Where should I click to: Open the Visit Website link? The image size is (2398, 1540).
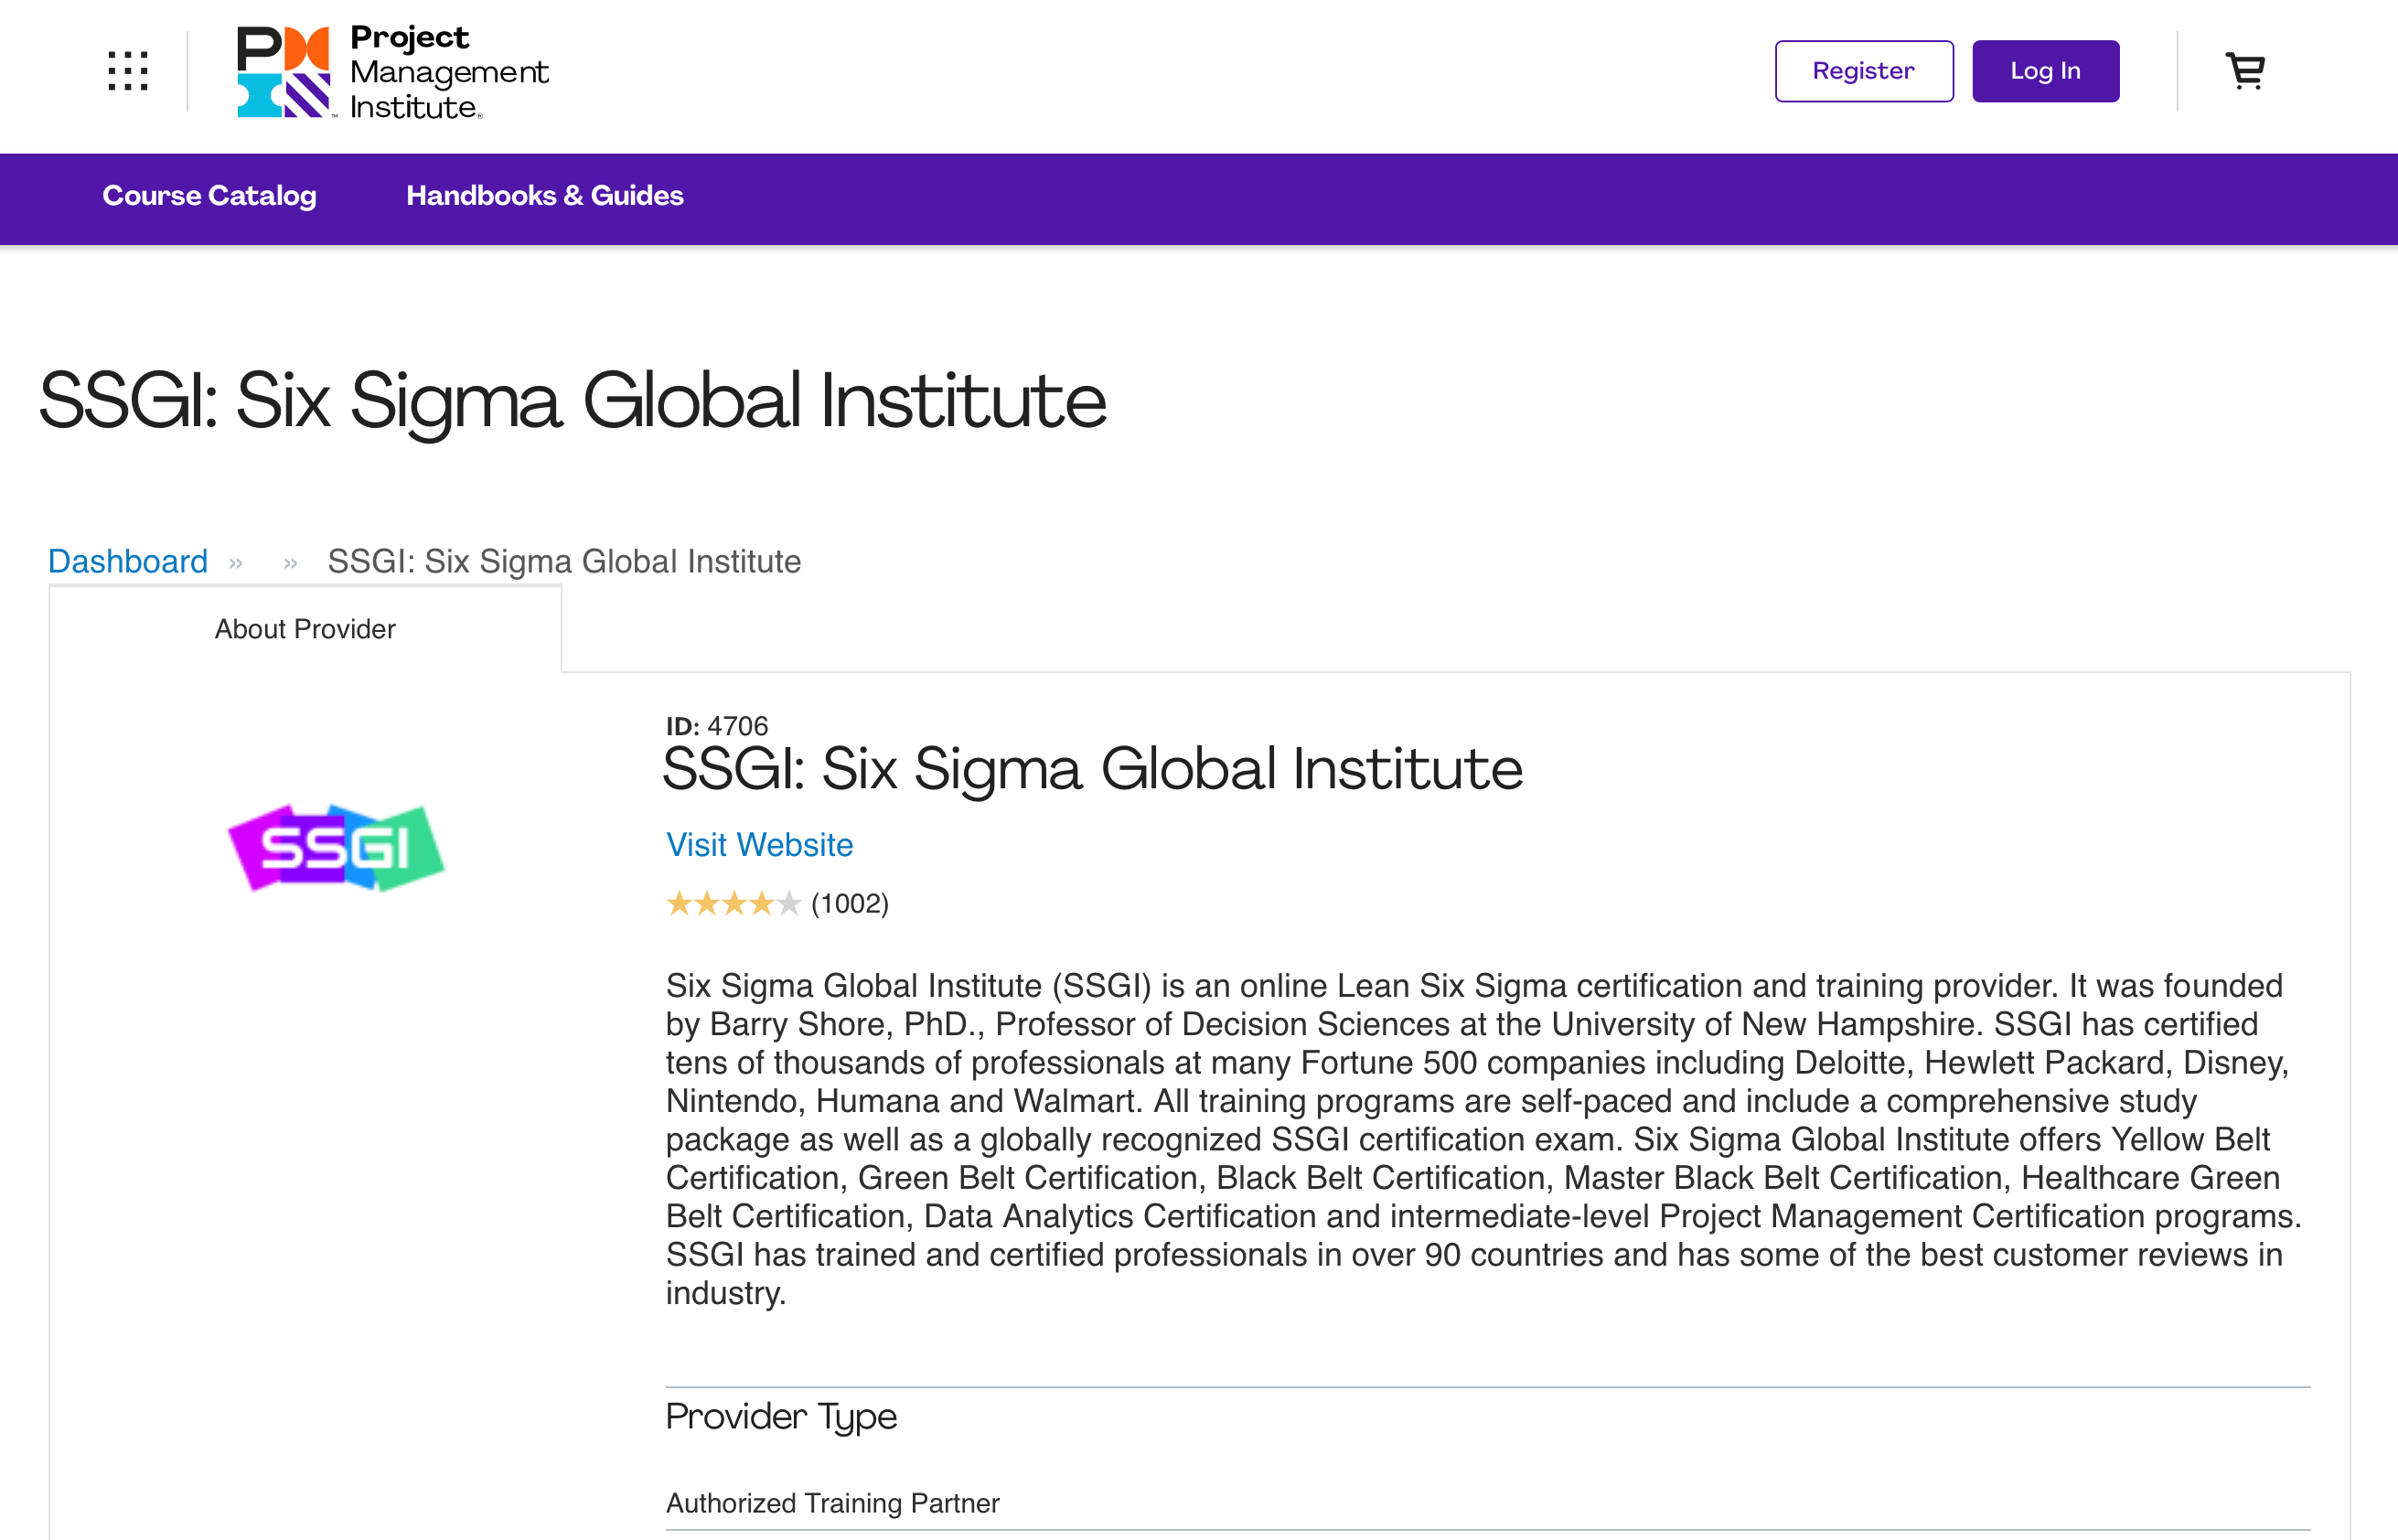(759, 845)
